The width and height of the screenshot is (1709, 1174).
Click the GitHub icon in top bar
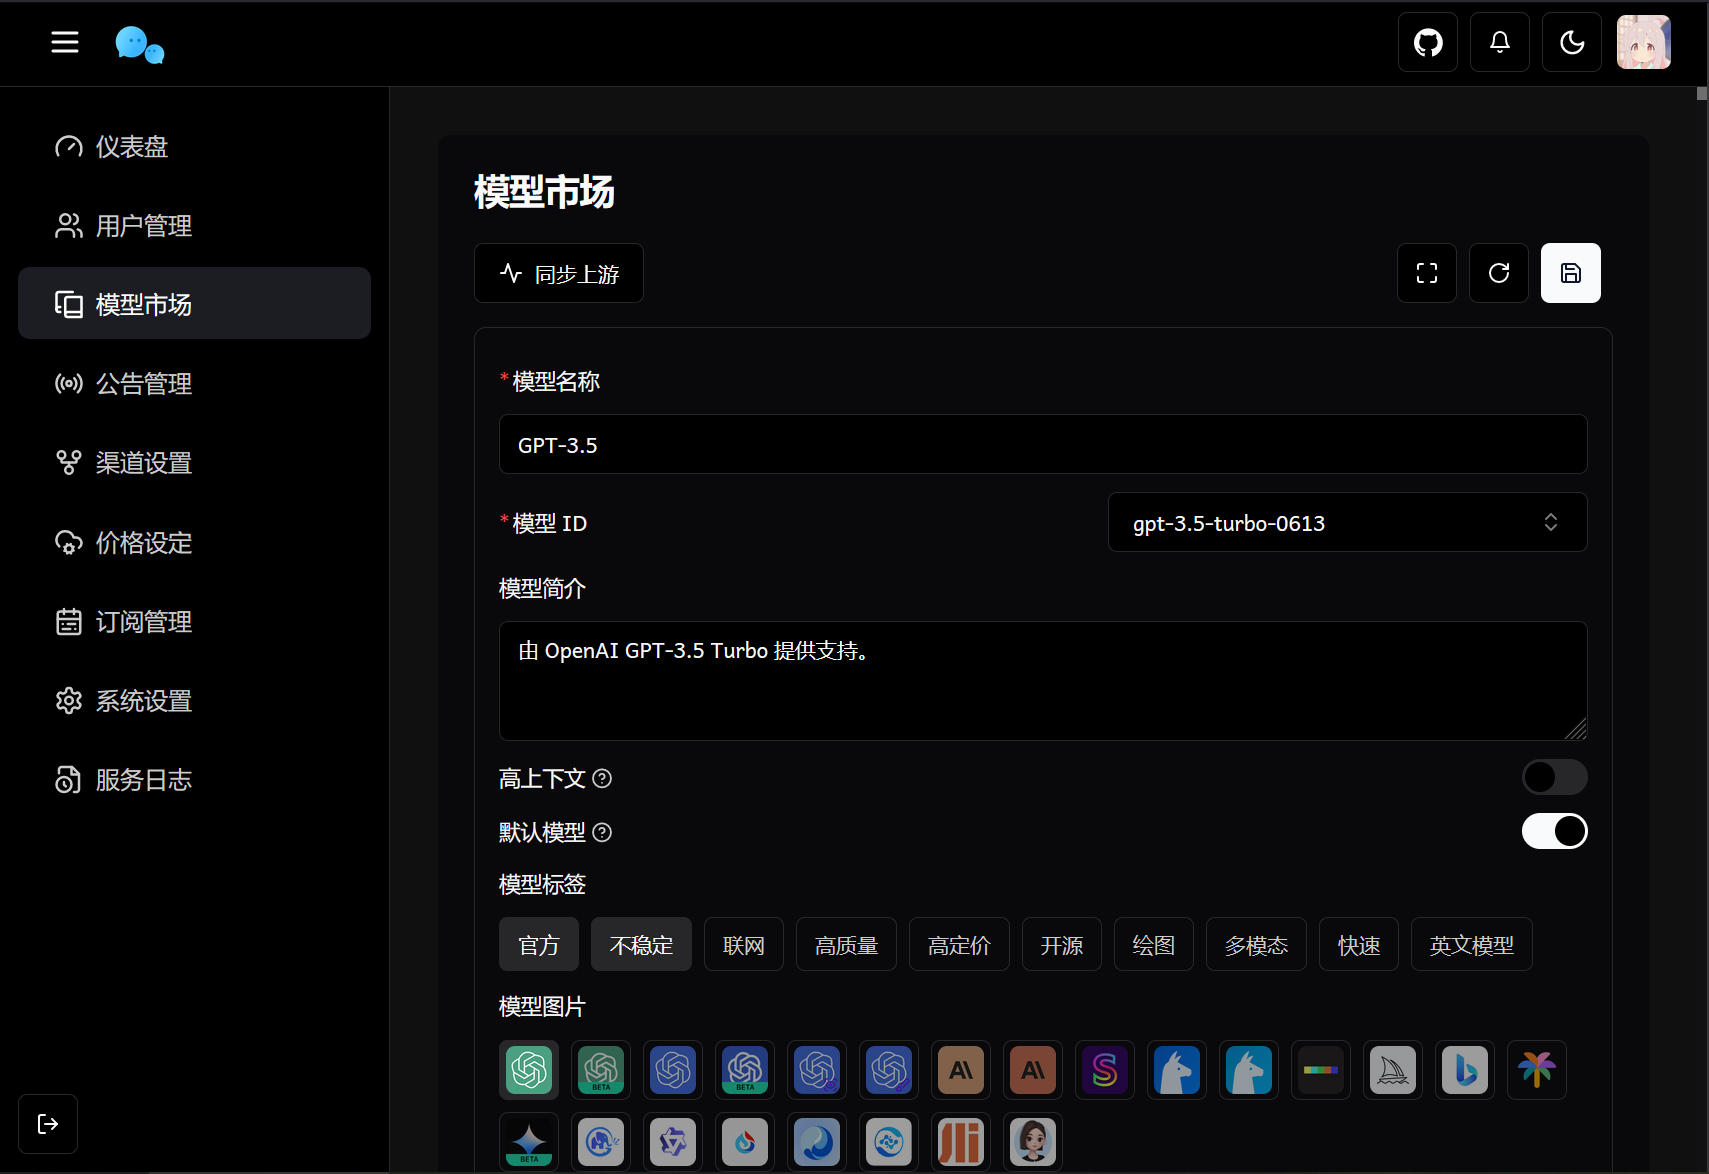pyautogui.click(x=1427, y=42)
